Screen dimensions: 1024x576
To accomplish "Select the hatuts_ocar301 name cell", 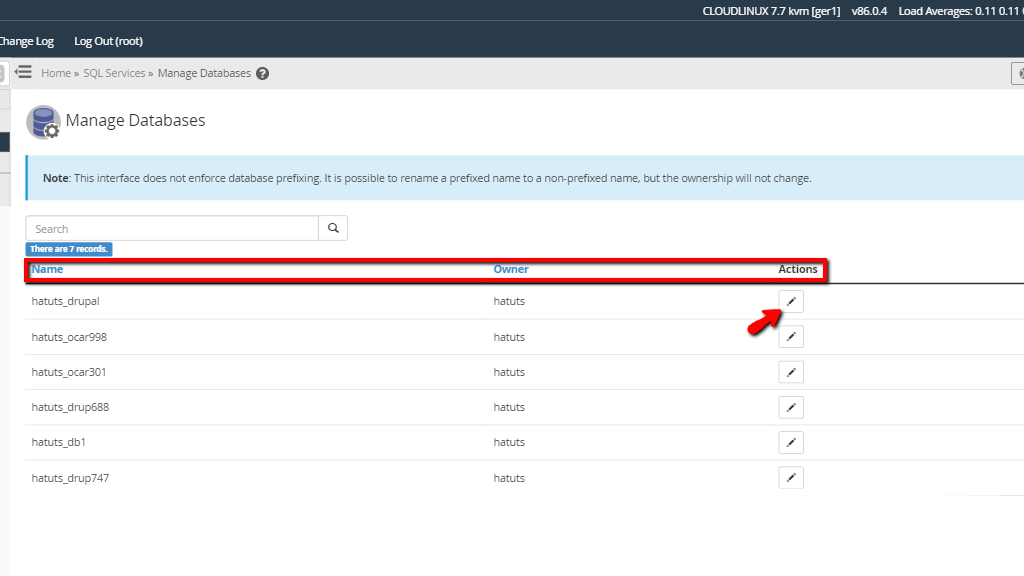I will pyautogui.click(x=69, y=372).
